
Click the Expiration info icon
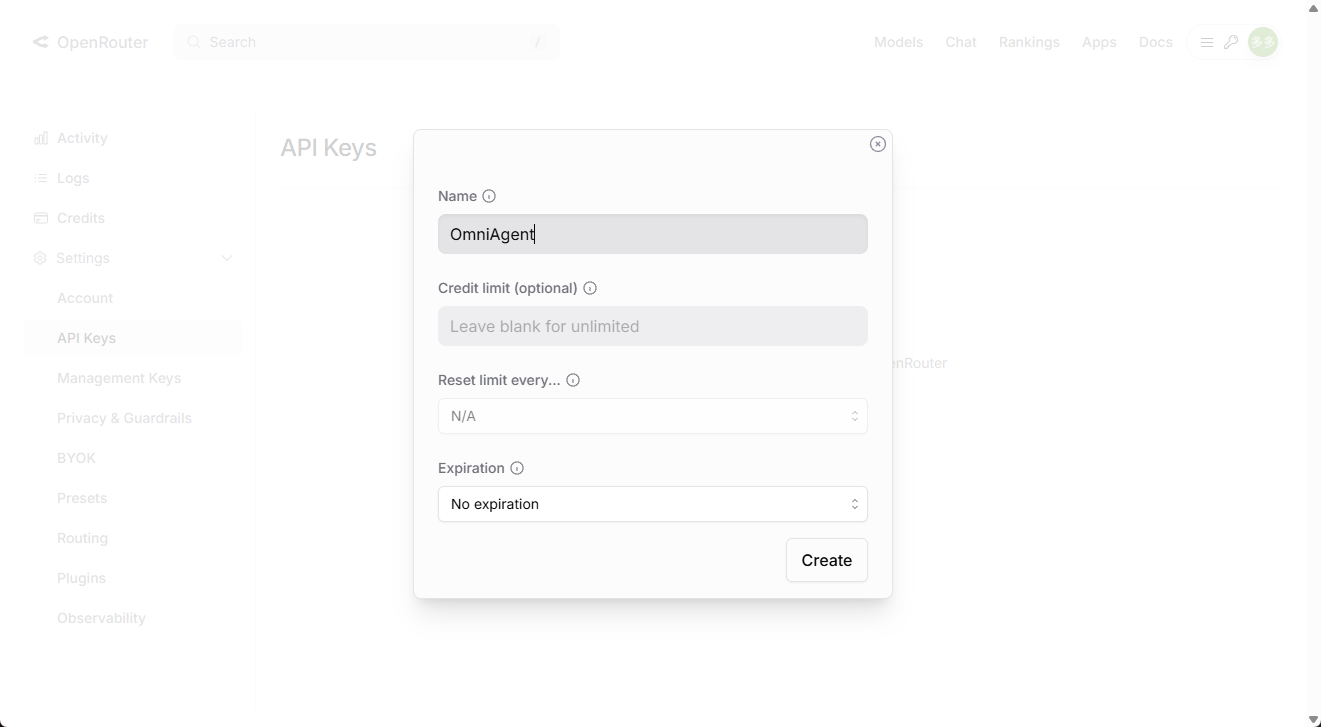click(517, 468)
